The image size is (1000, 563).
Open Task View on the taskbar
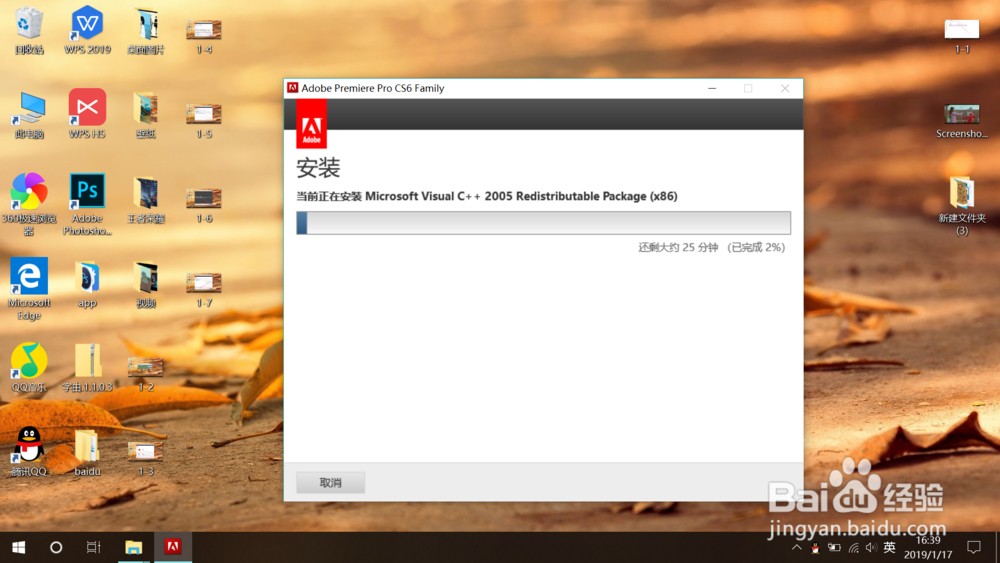(94, 547)
